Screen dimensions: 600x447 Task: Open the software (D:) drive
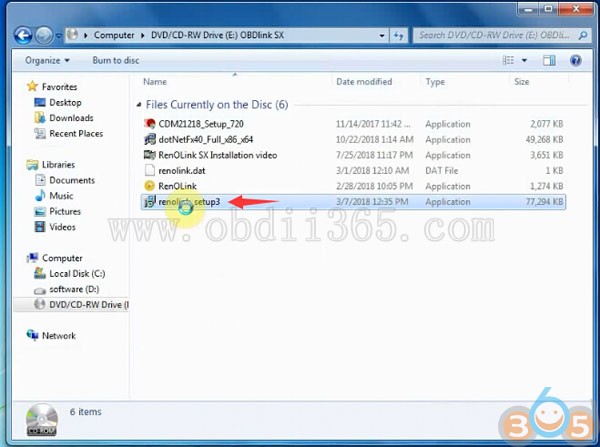click(74, 289)
